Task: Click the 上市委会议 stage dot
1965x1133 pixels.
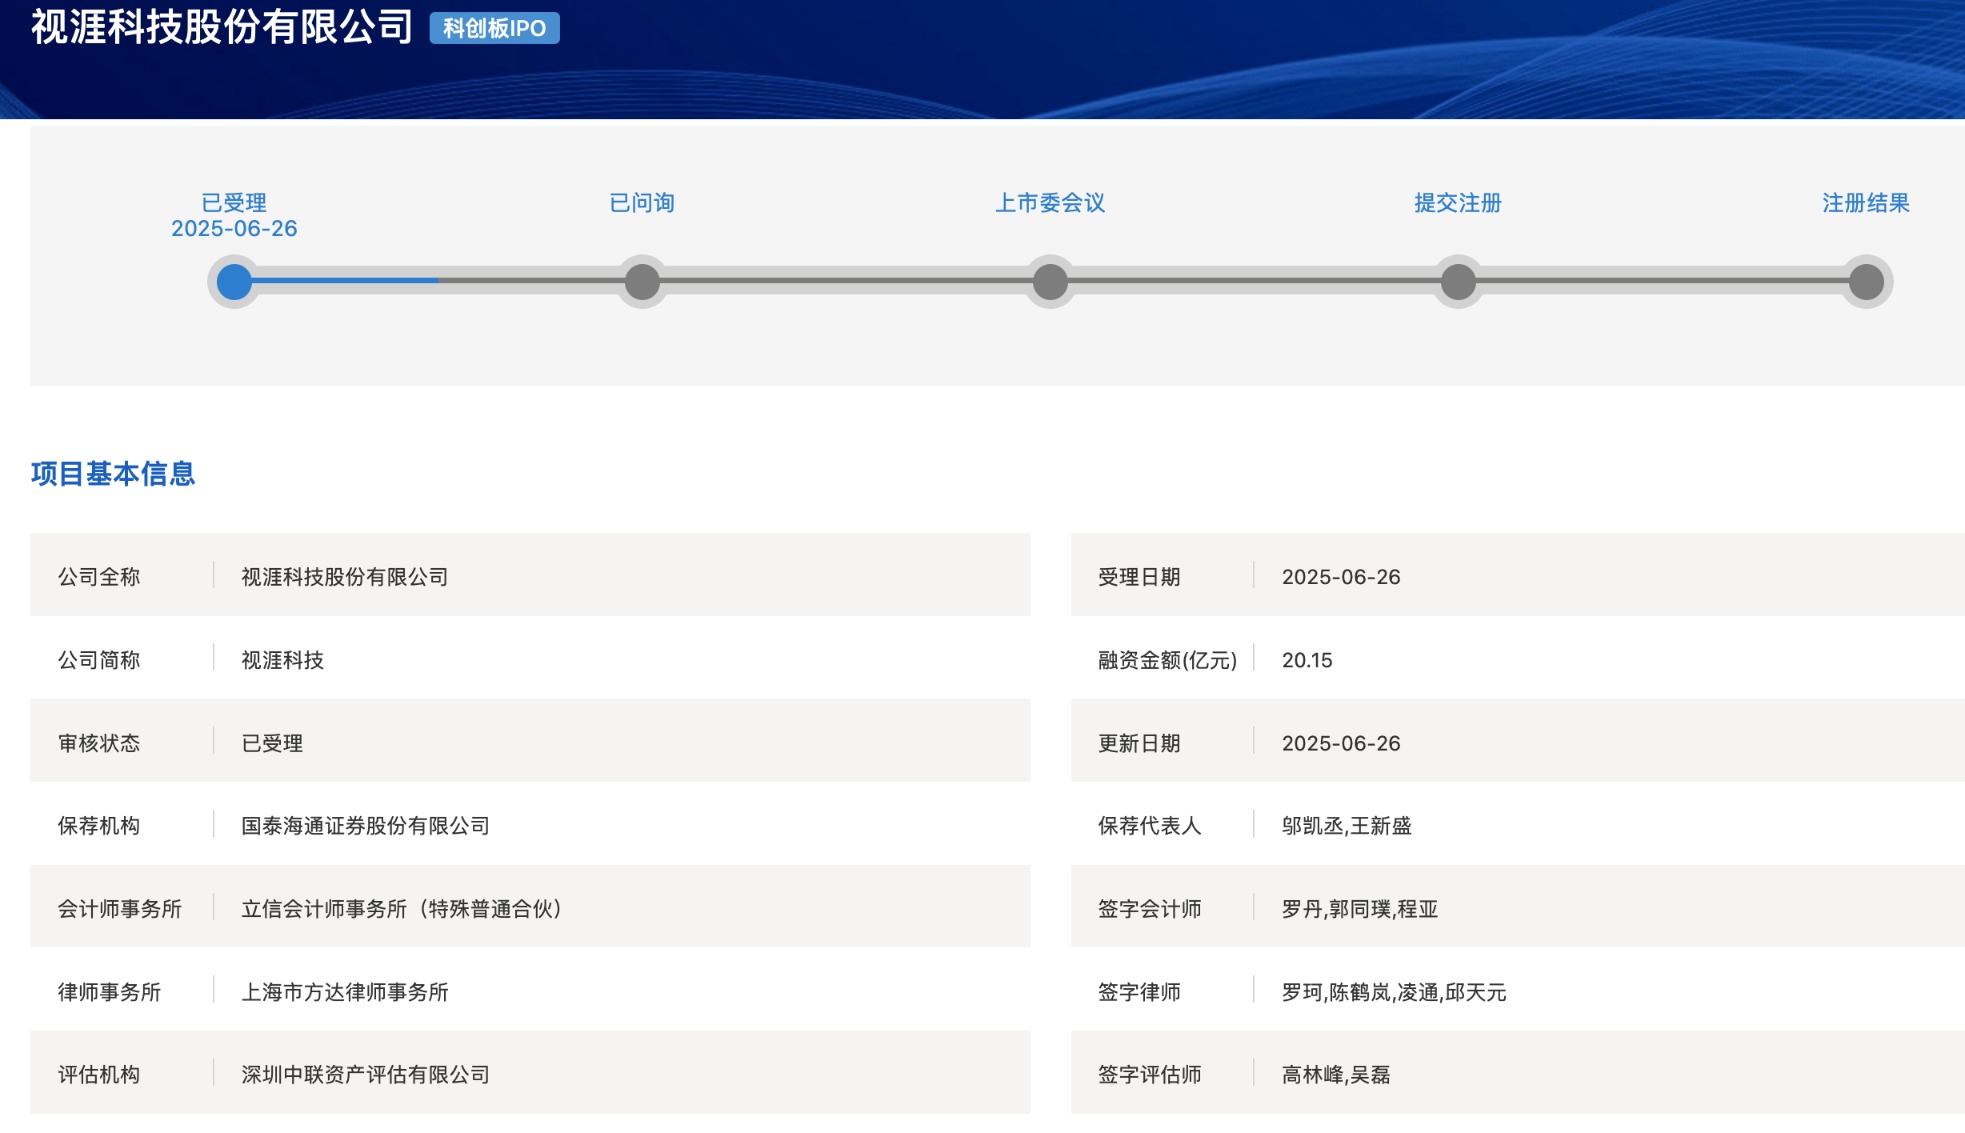Action: [x=1050, y=282]
